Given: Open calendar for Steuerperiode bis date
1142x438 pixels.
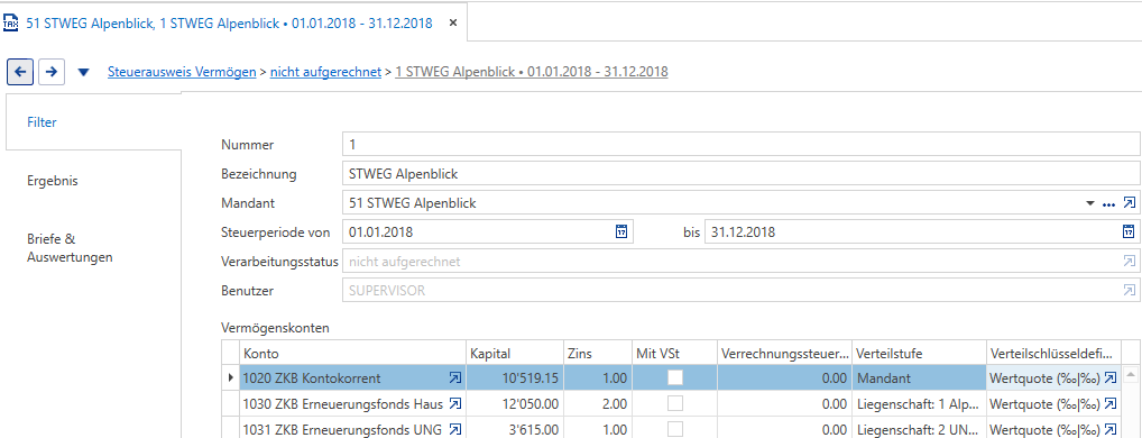Looking at the screenshot, I should point(1127,232).
